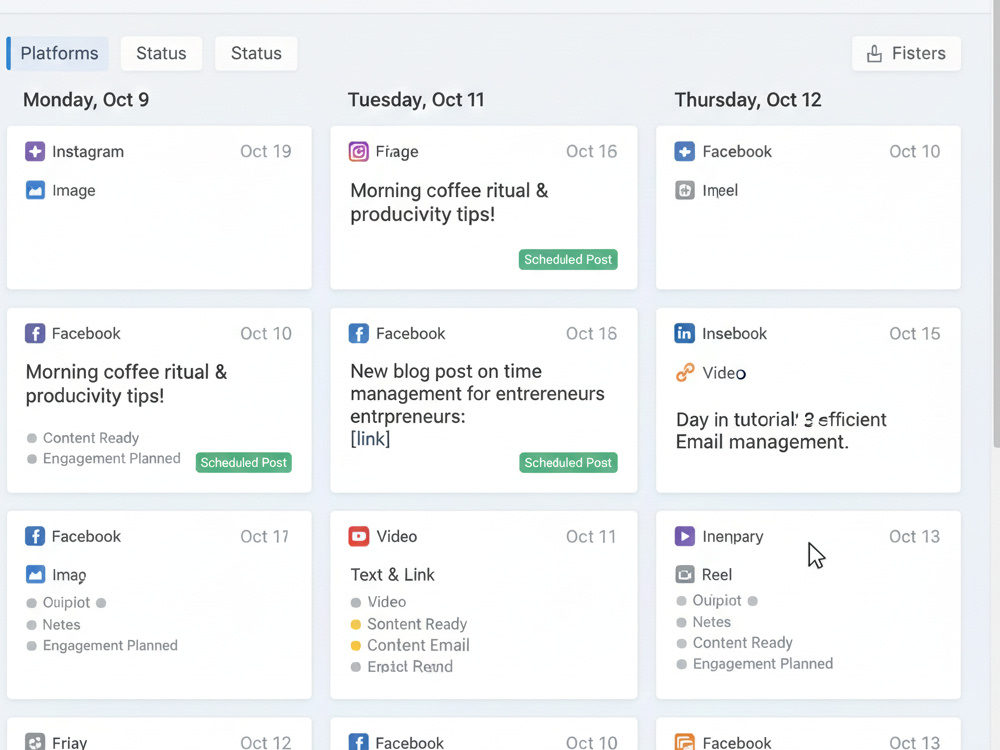Open the [link] in the blog post card
Image resolution: width=1000 pixels, height=750 pixels.
(370, 439)
